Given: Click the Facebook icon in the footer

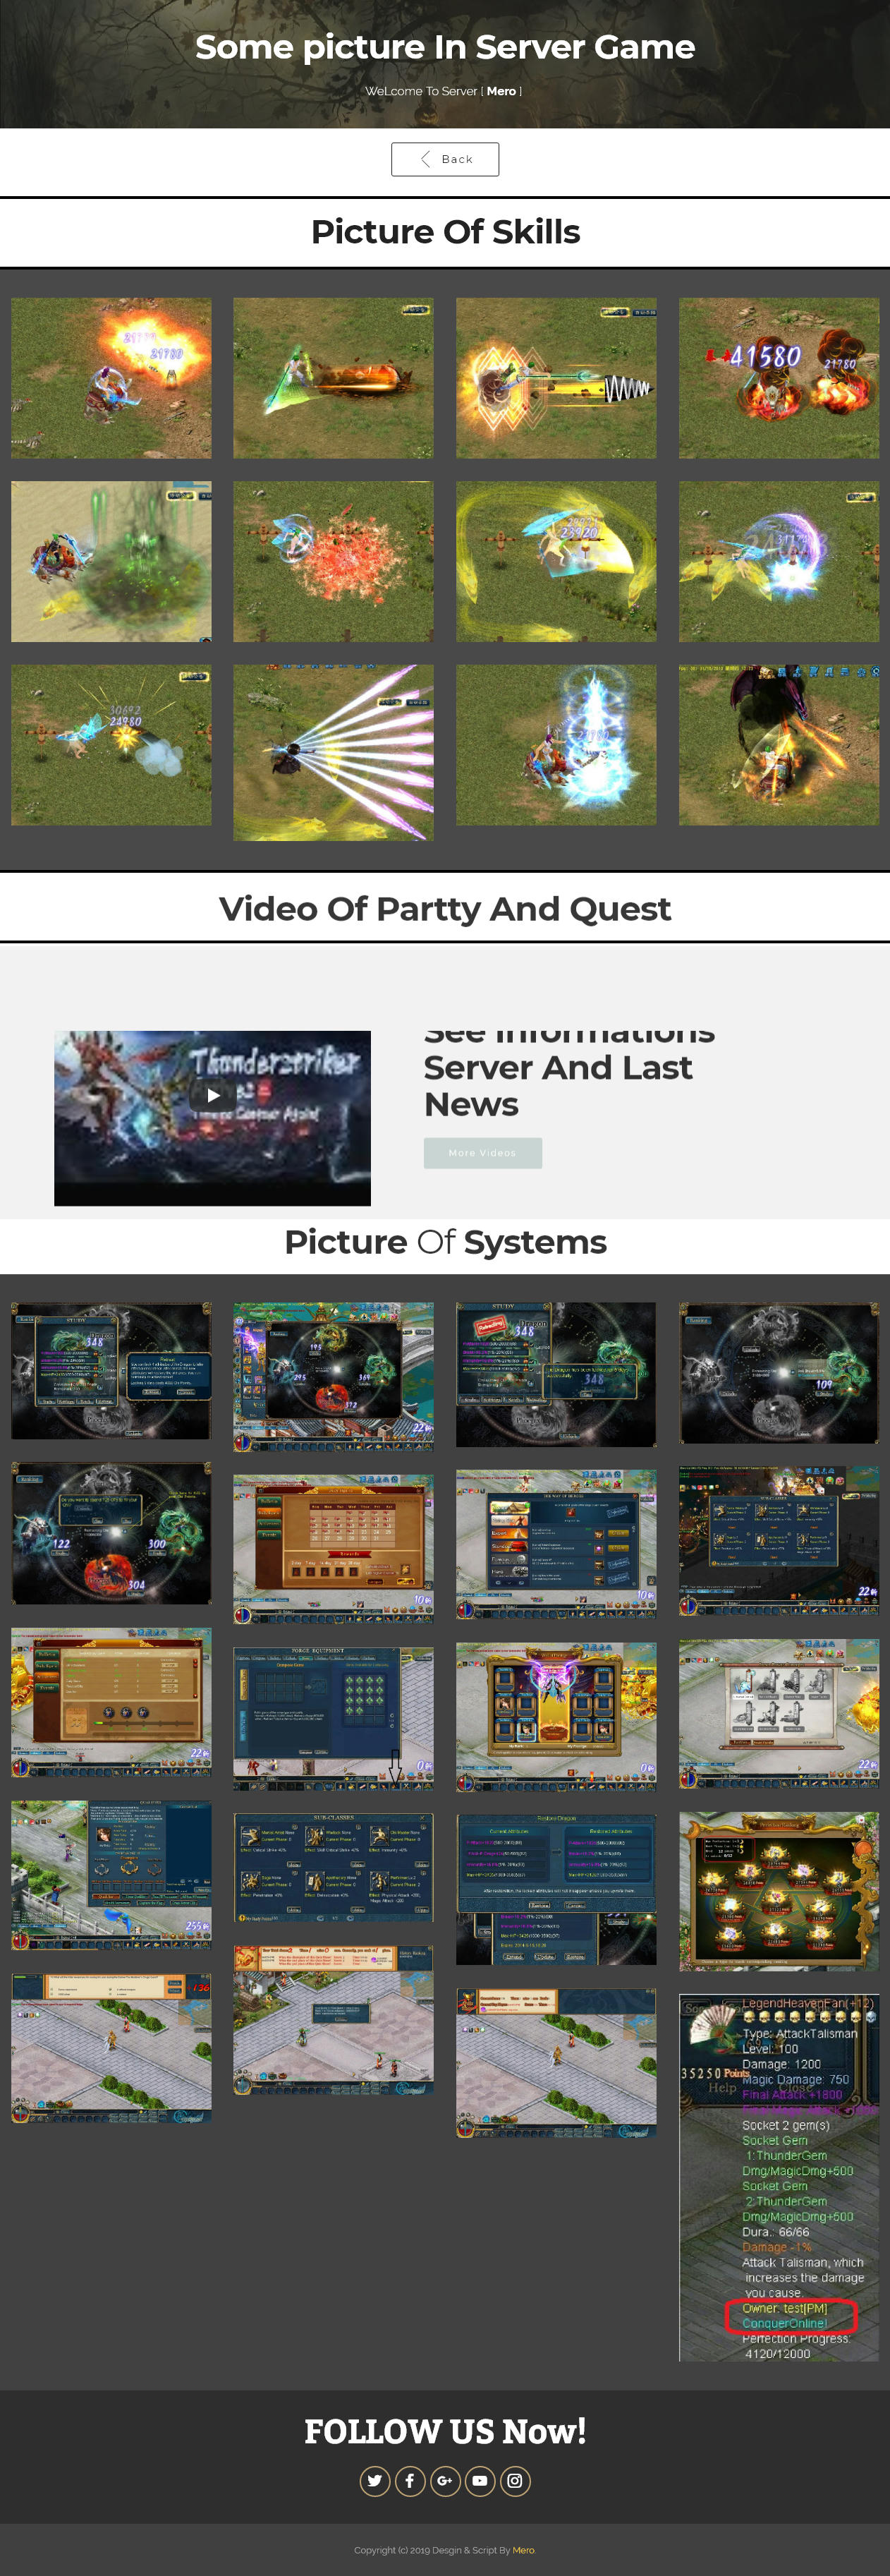Looking at the screenshot, I should [410, 2480].
